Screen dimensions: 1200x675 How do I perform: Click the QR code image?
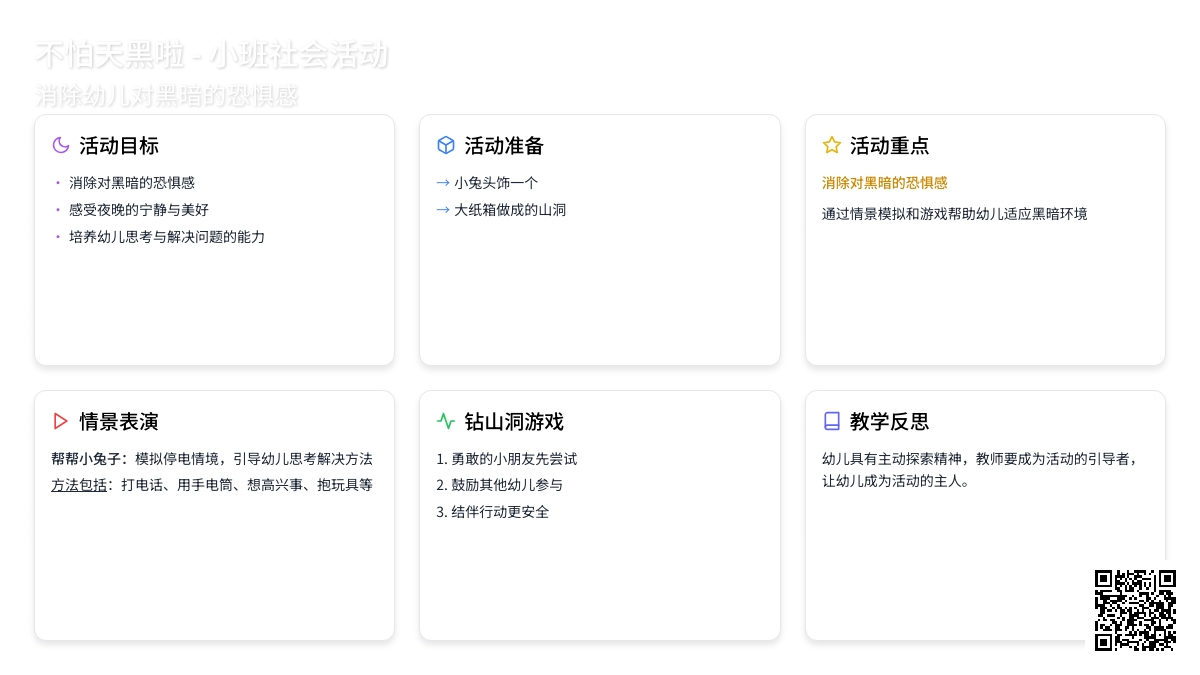1135,610
